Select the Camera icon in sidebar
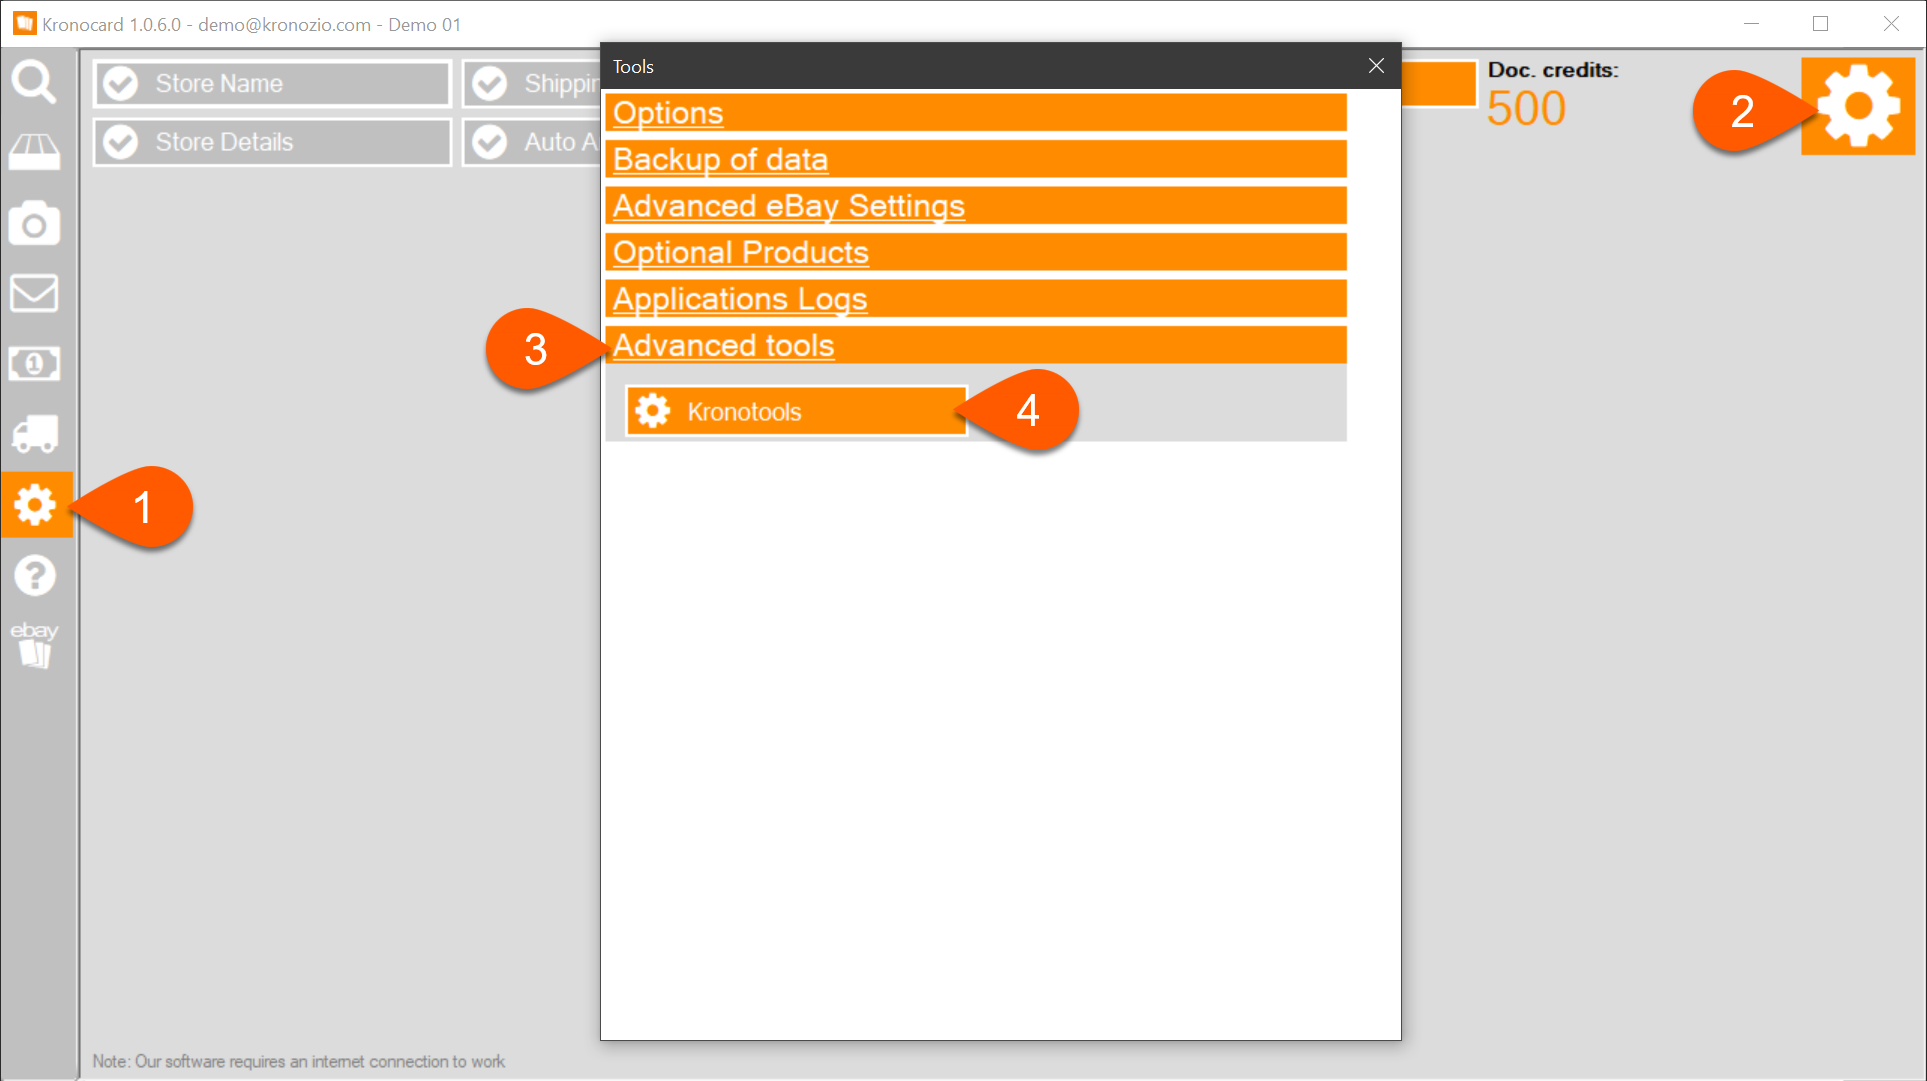This screenshot has width=1927, height=1081. tap(36, 224)
